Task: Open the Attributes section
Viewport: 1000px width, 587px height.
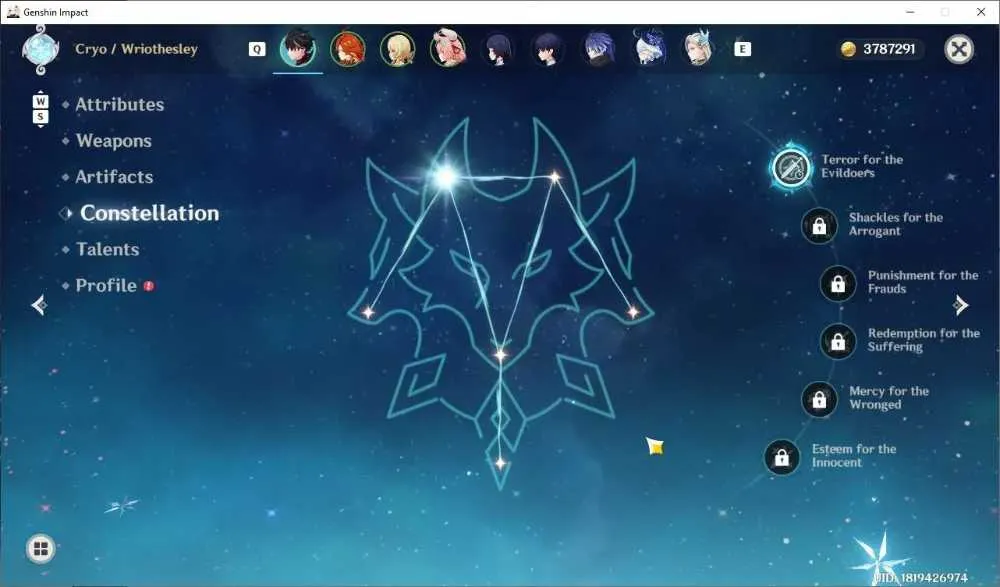Action: tap(119, 105)
